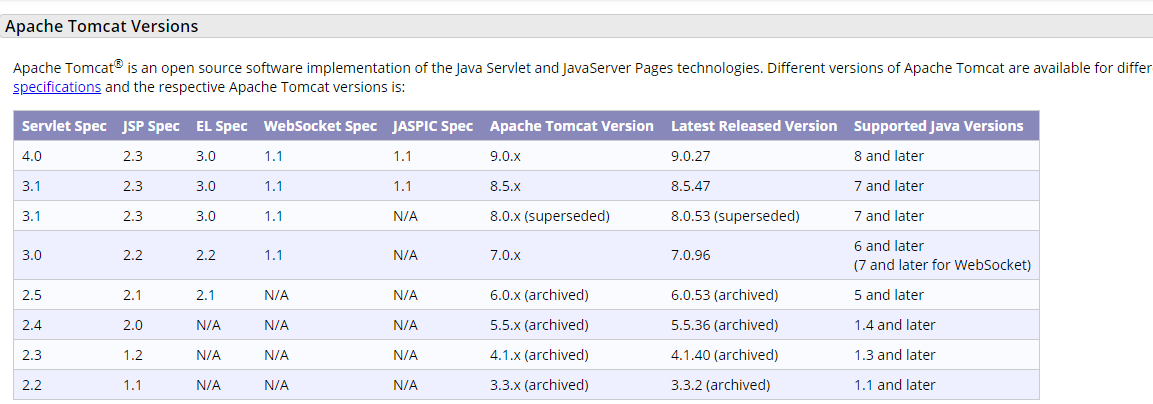Click the "7 and later for WebSocket" note
The image size is (1153, 404).
(x=942, y=265)
